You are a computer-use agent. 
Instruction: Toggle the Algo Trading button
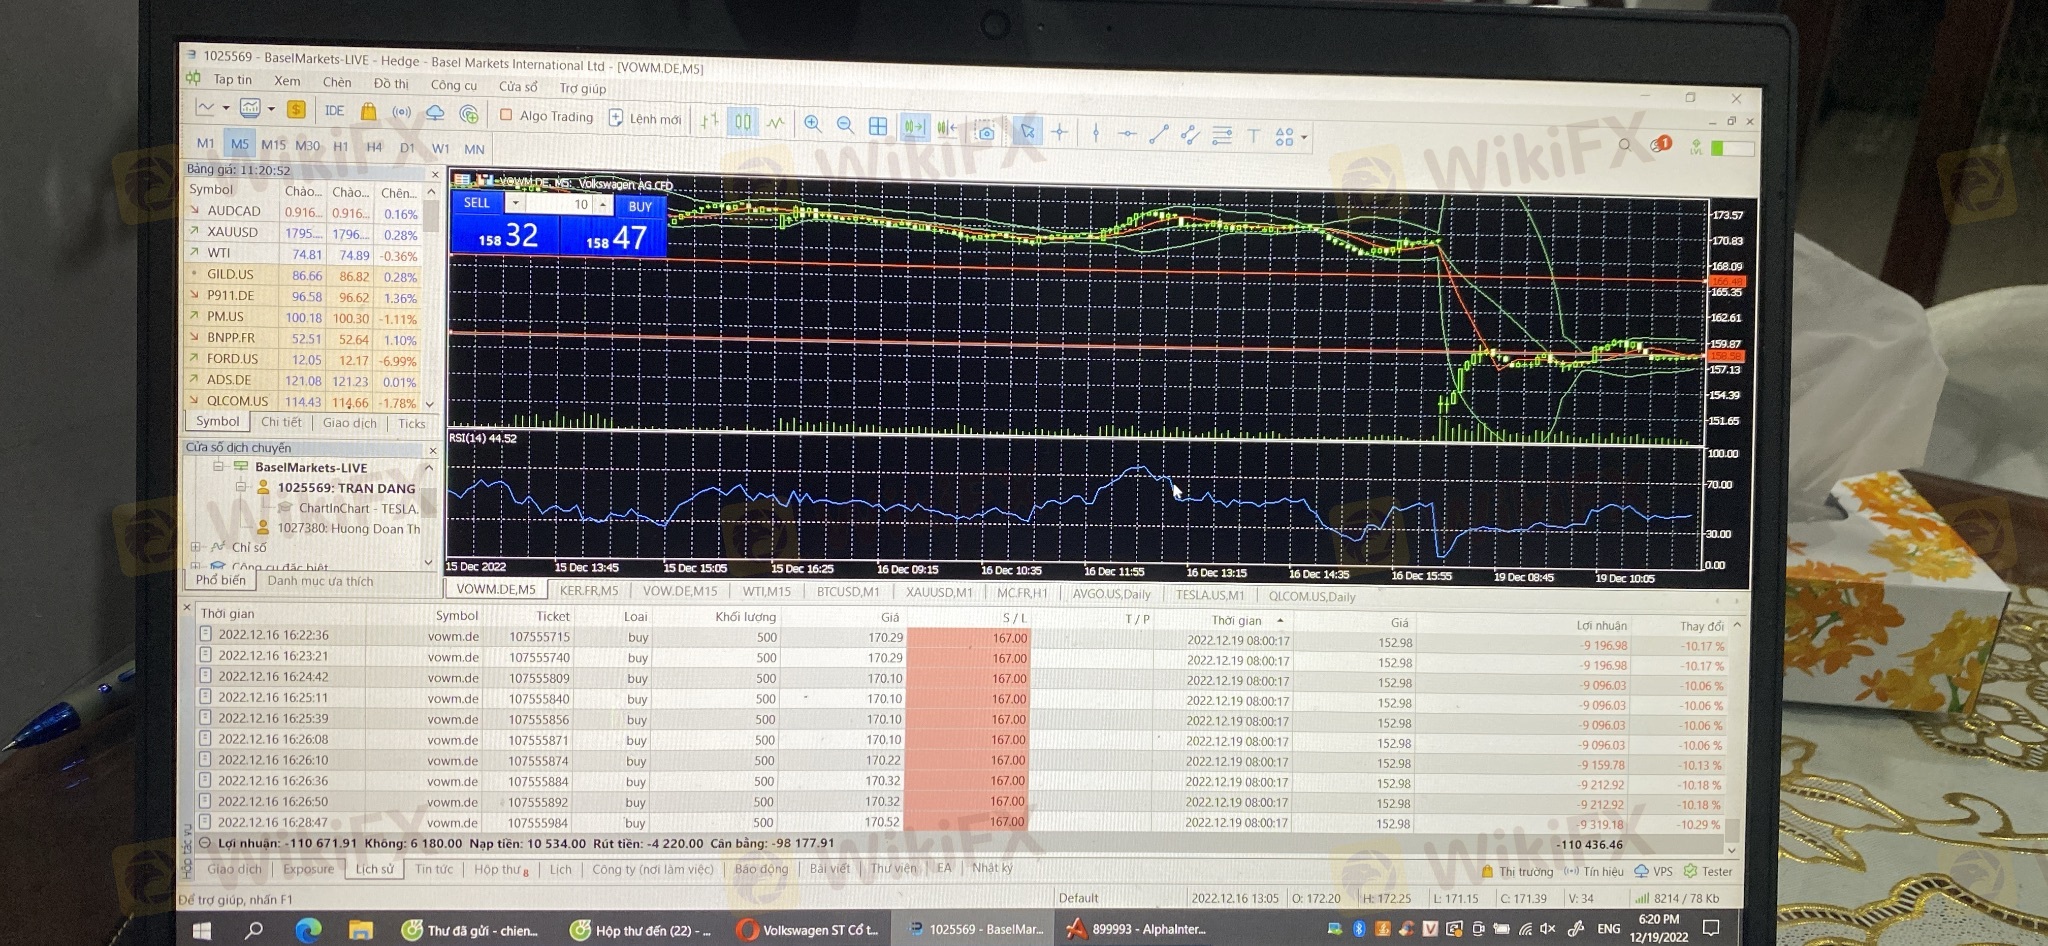pyautogui.click(x=546, y=116)
